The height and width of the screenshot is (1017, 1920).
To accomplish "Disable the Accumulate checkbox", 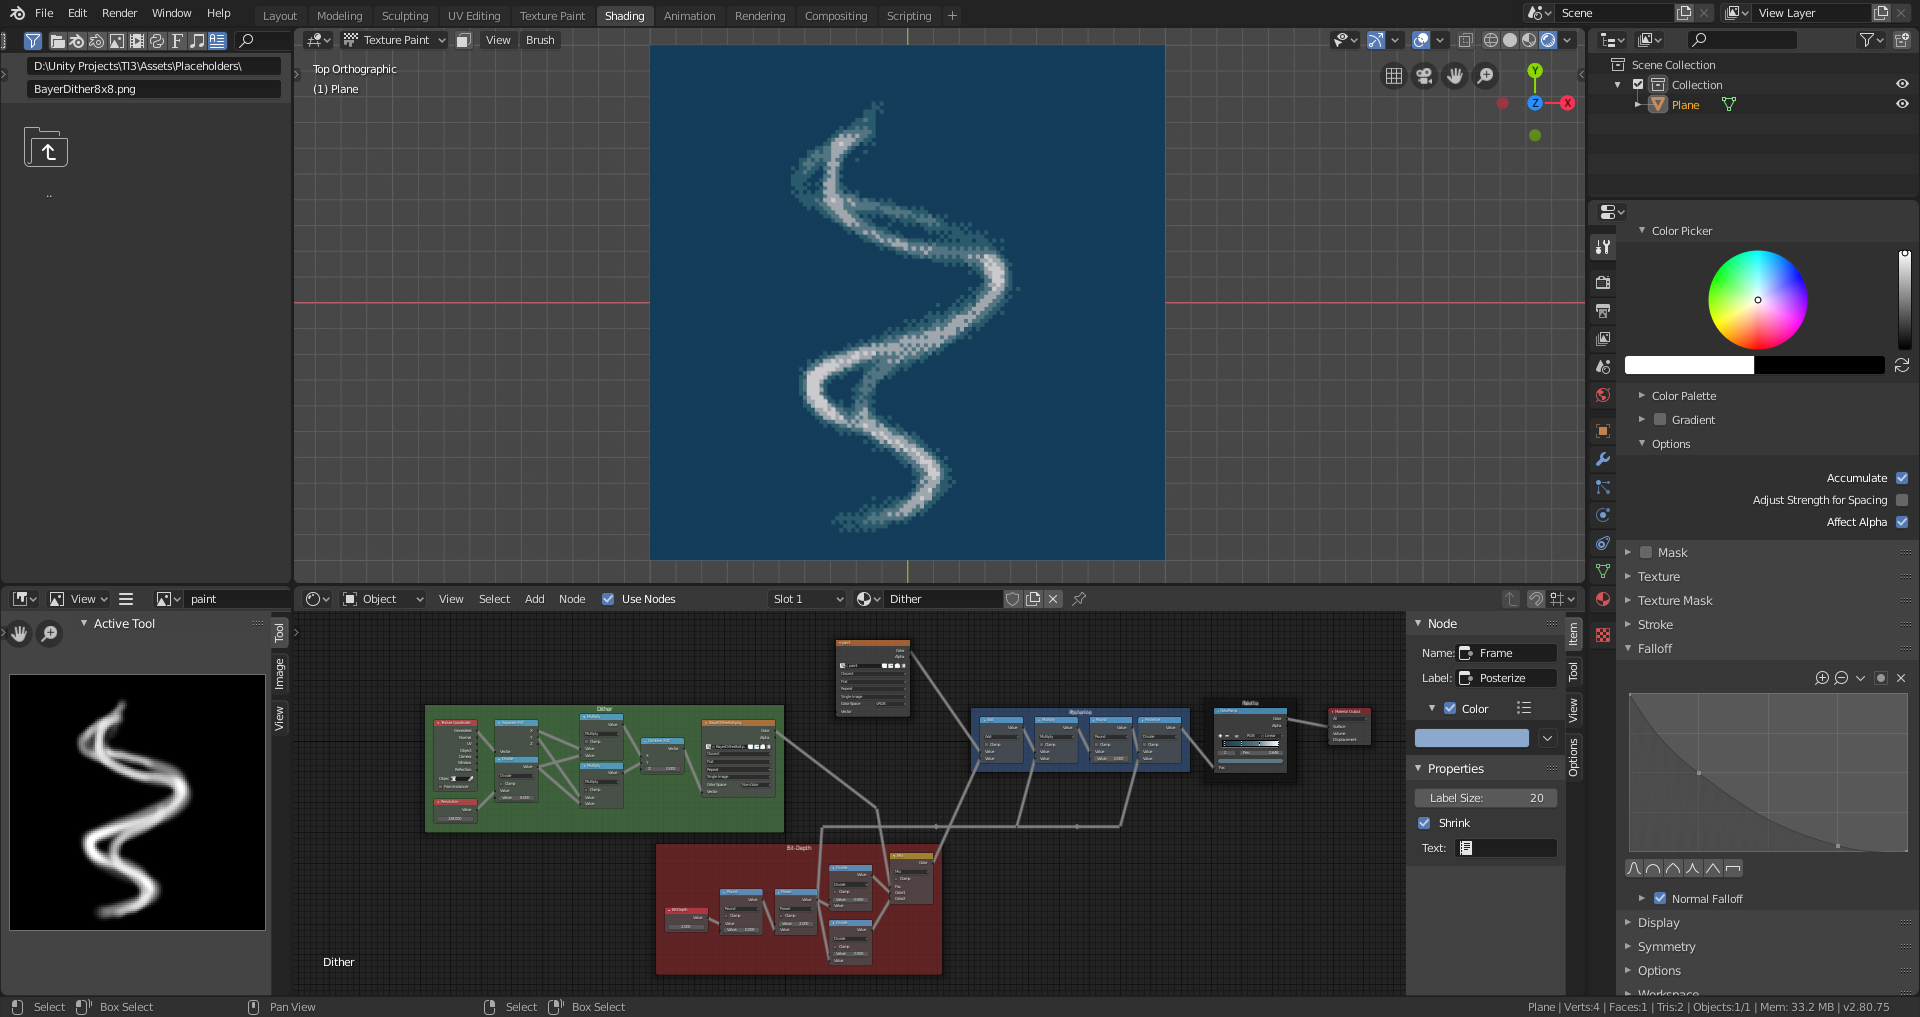I will pos(1902,478).
